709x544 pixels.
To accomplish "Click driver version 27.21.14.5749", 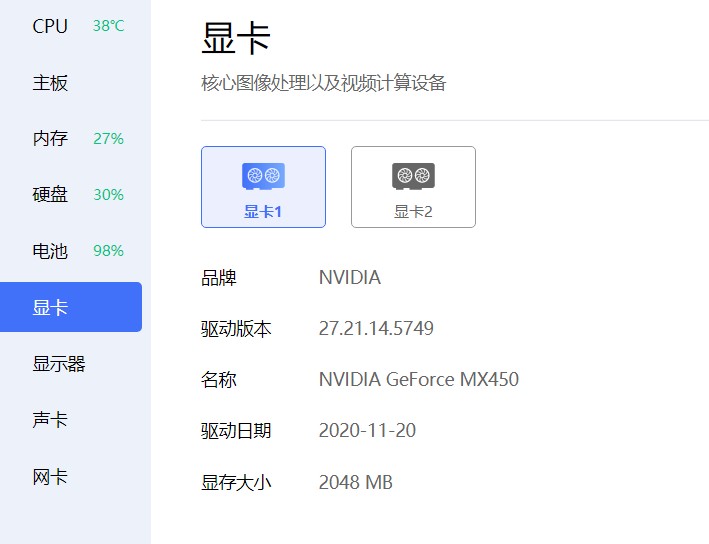I will pyautogui.click(x=376, y=328).
